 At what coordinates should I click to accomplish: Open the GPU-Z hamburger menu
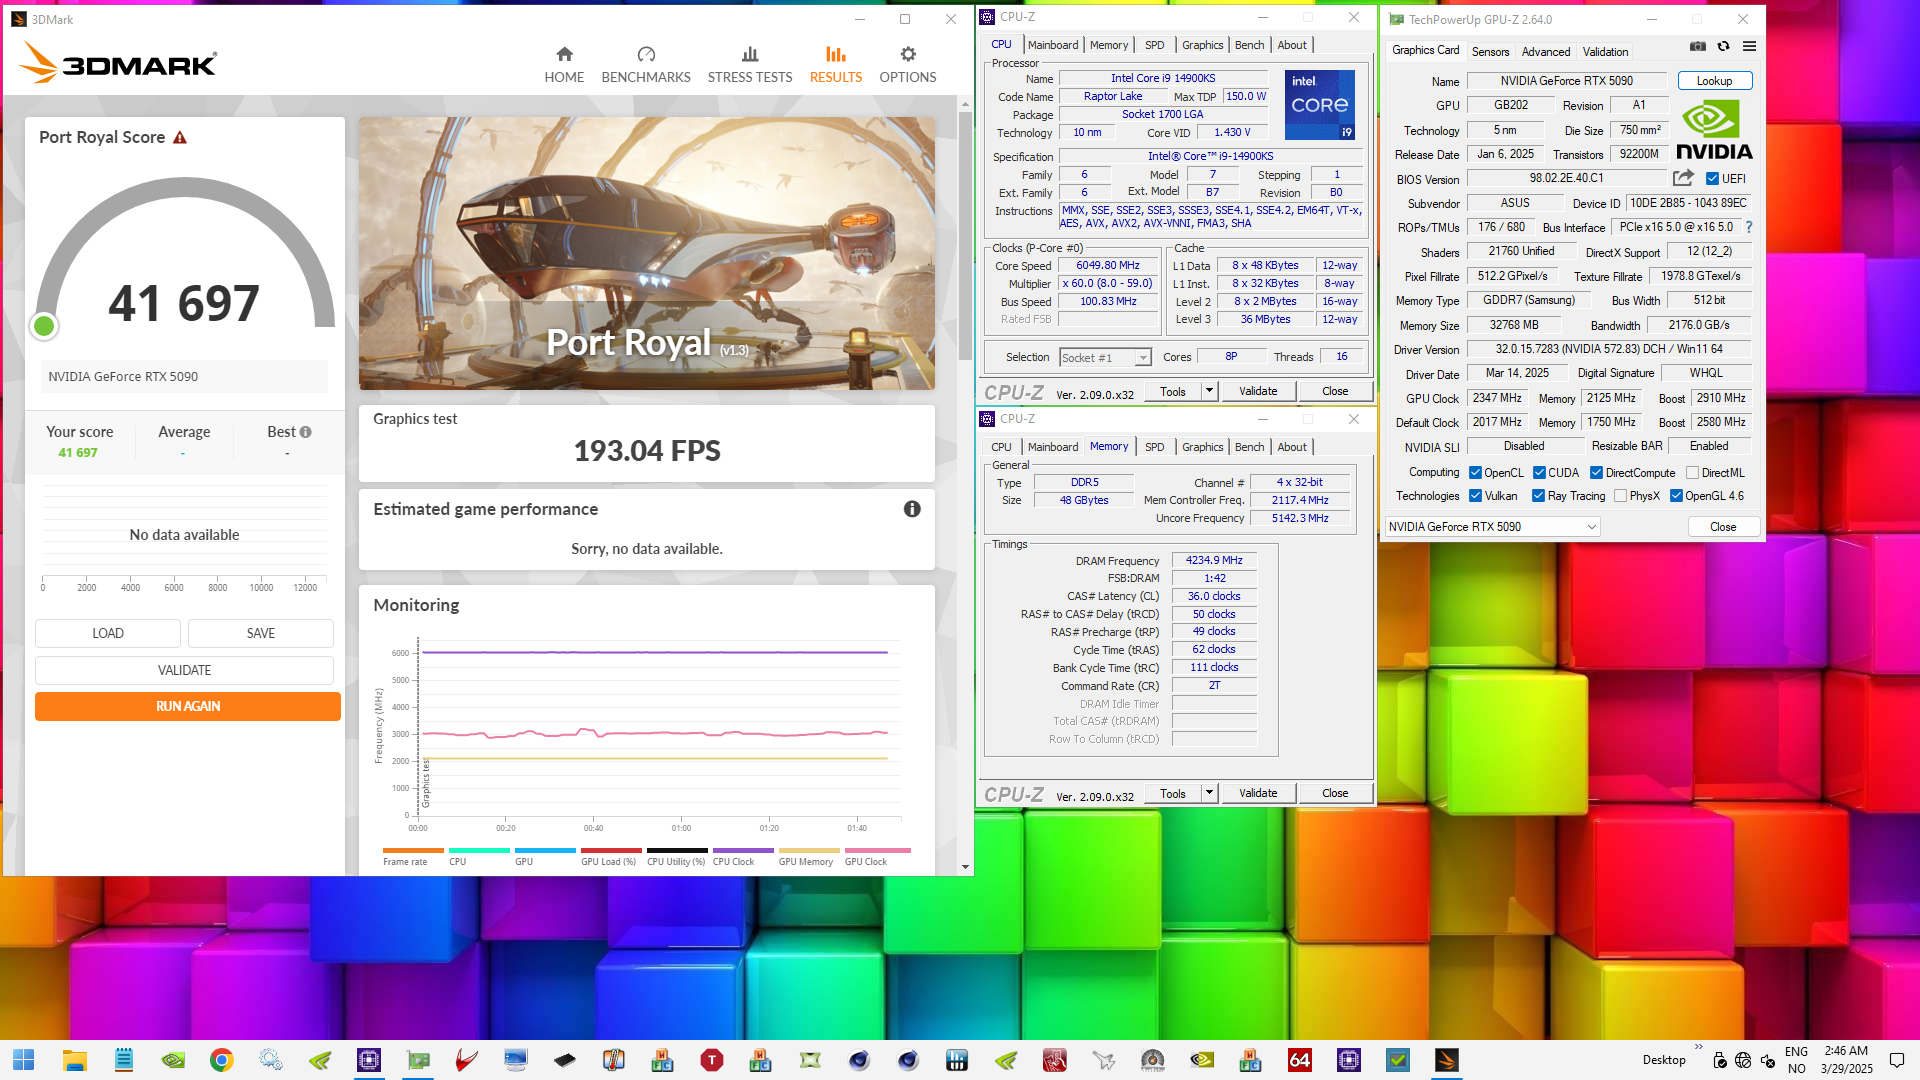[x=1749, y=46]
